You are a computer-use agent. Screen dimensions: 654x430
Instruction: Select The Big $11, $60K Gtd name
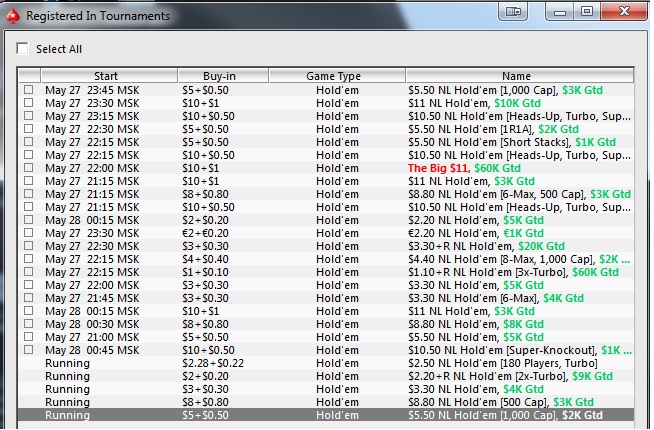click(x=464, y=168)
